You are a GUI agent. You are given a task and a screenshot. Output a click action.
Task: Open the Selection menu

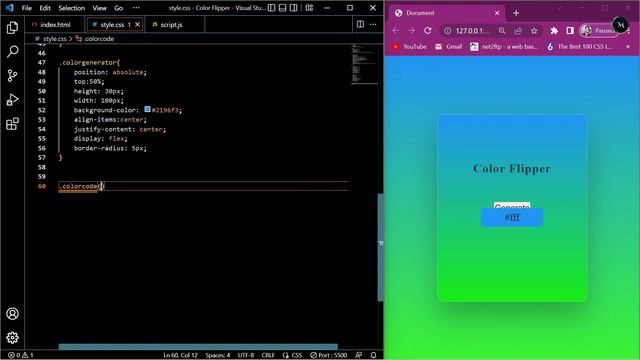tap(71, 8)
